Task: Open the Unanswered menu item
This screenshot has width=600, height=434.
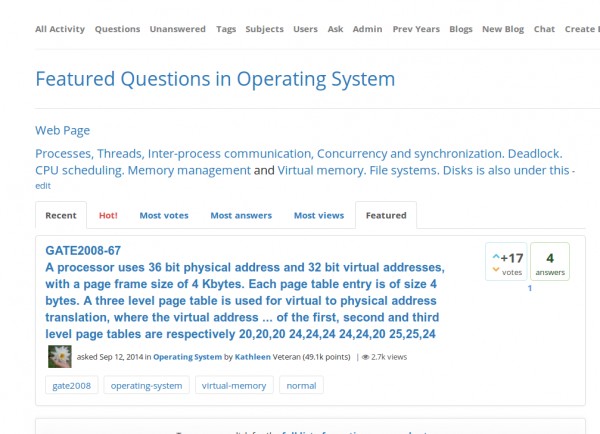Action: (177, 29)
